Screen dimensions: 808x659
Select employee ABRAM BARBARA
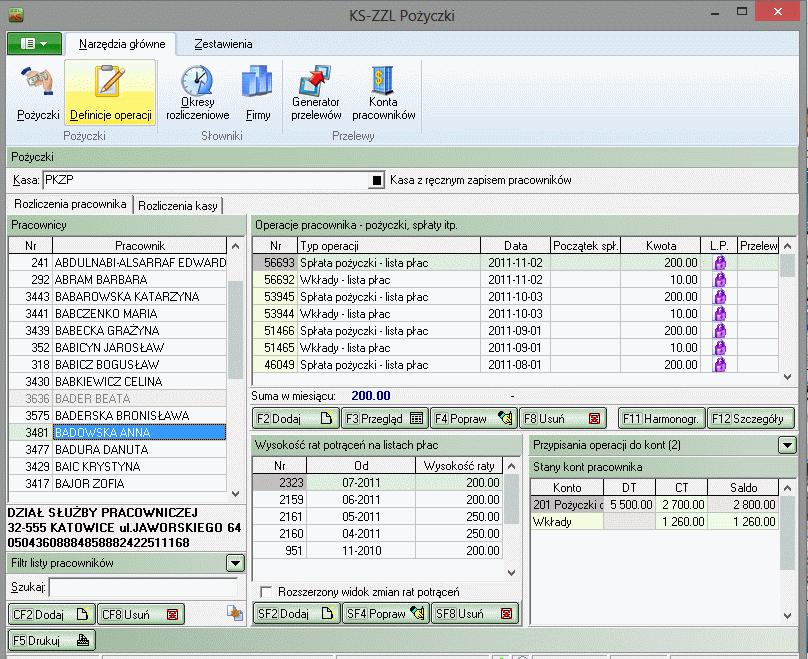coord(117,280)
